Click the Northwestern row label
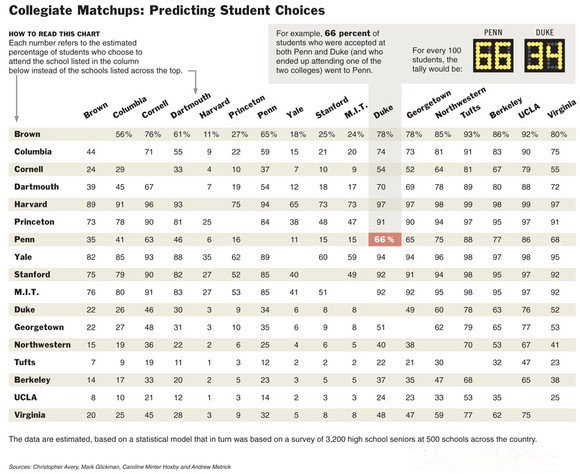Screen dimensions: 580x474 pos(43,345)
